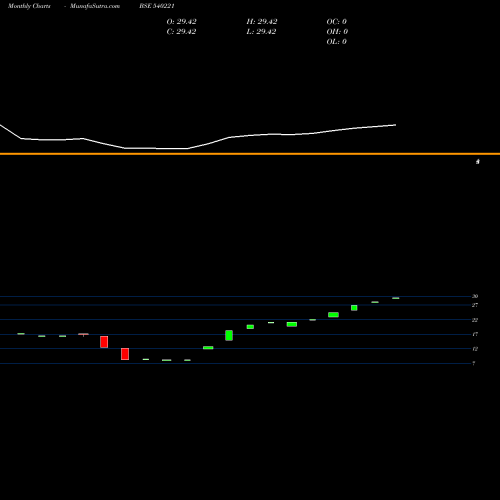The image size is (500, 500).
Task: Click the '30' price axis label
Action: pos(475,296)
